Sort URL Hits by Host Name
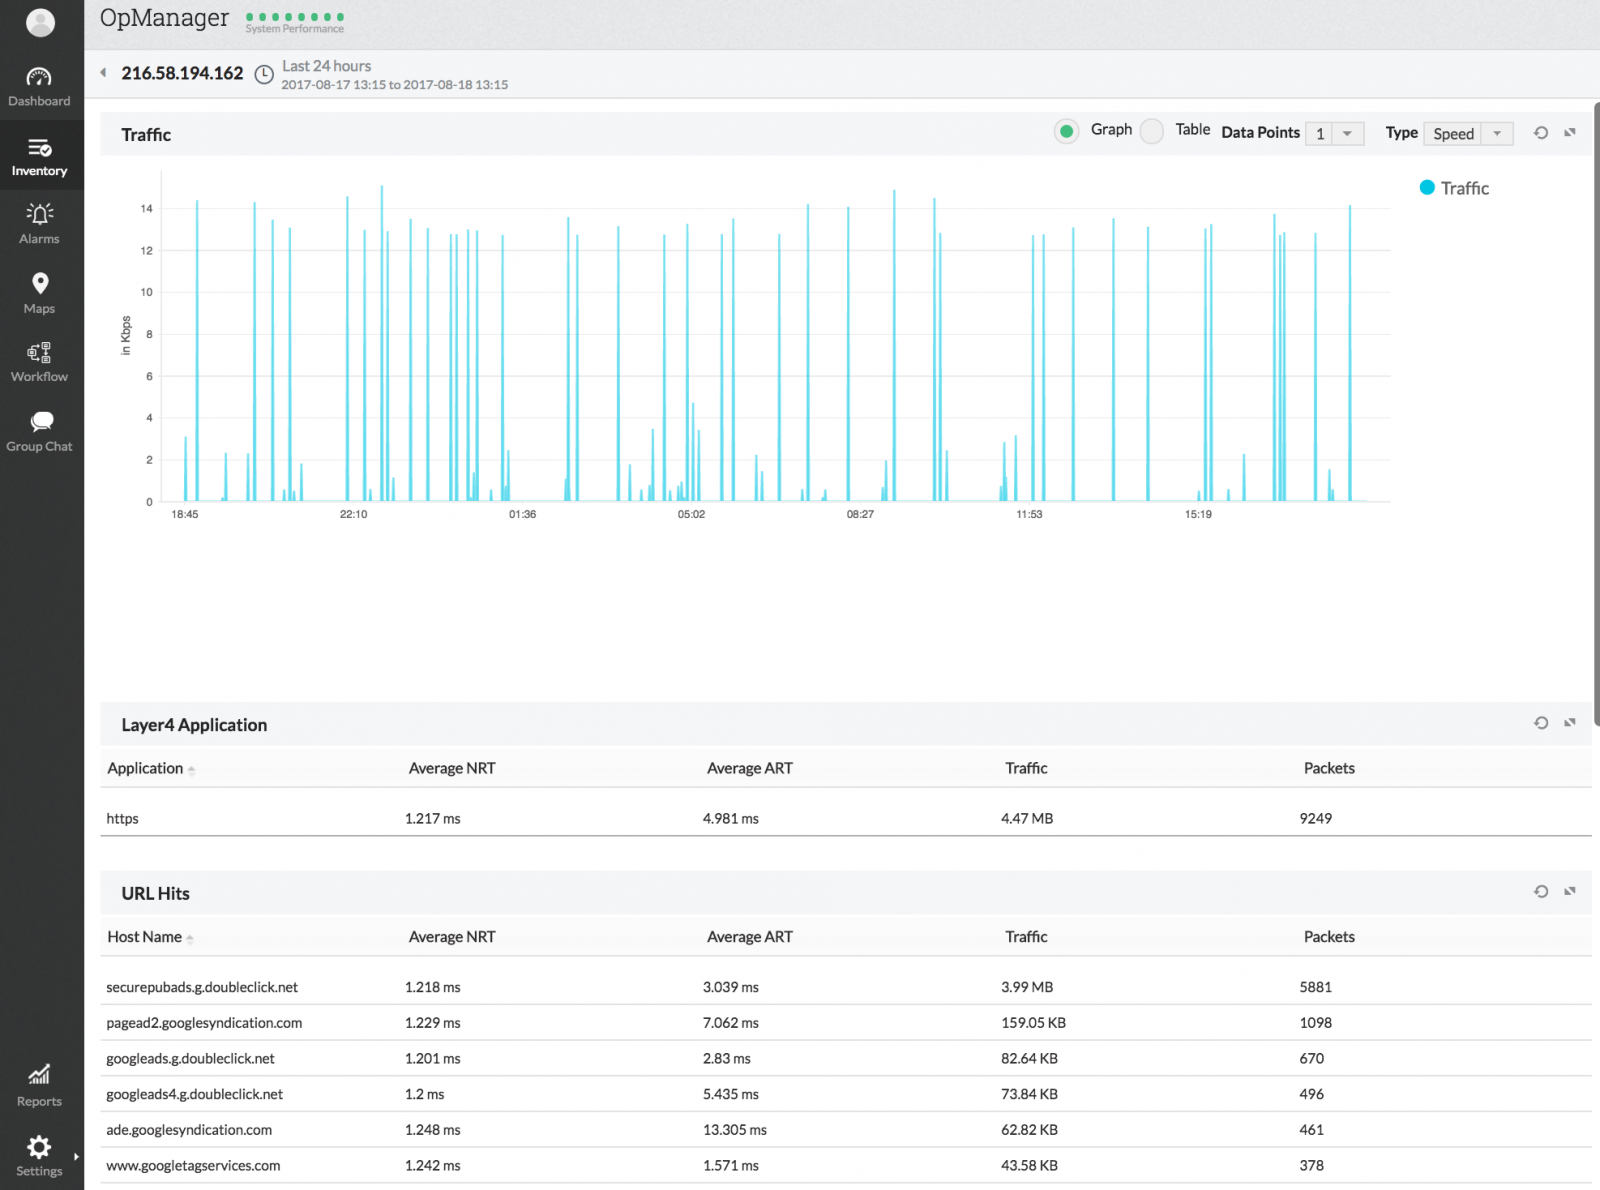This screenshot has width=1600, height=1190. click(145, 937)
